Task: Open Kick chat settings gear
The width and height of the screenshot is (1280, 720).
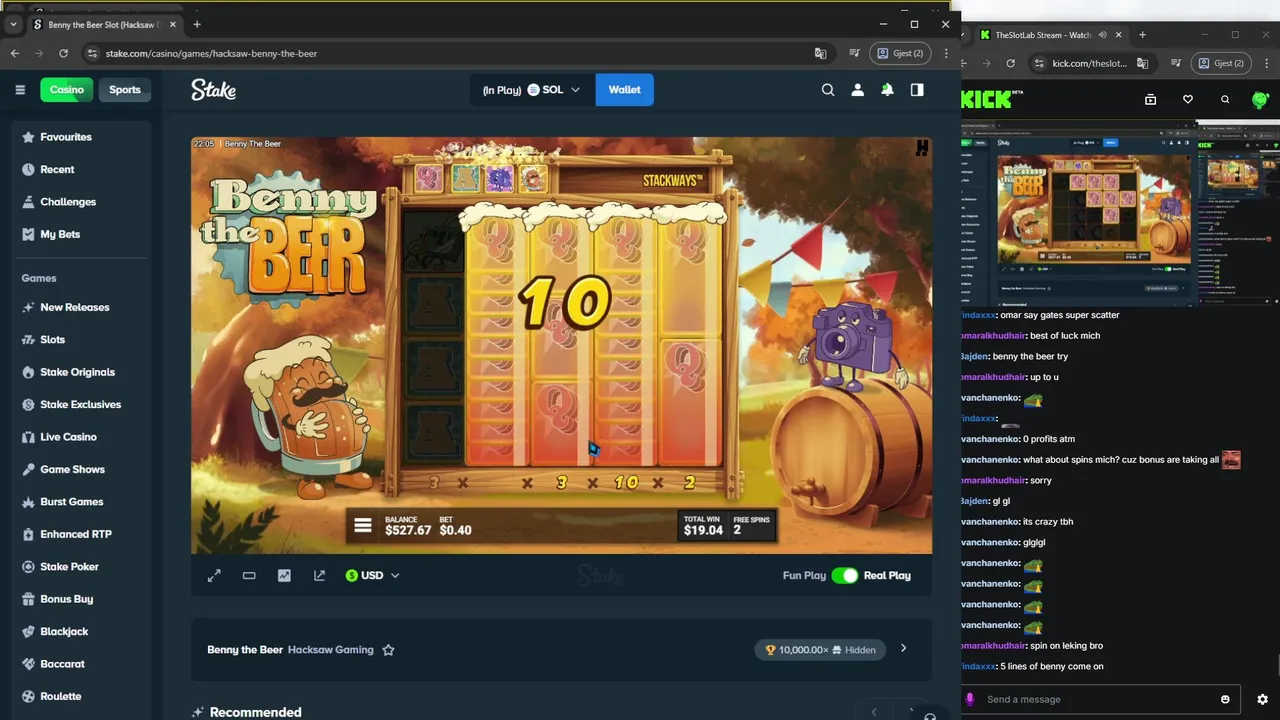Action: point(1262,699)
